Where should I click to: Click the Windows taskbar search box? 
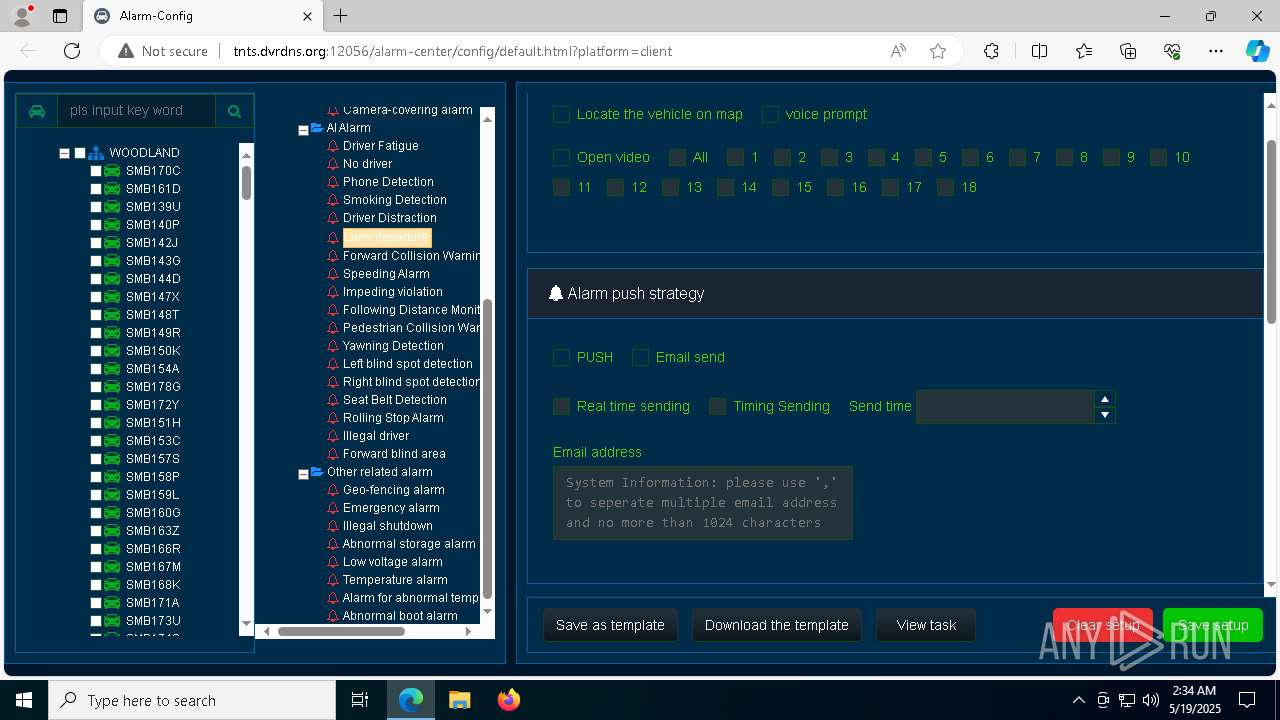tap(192, 700)
